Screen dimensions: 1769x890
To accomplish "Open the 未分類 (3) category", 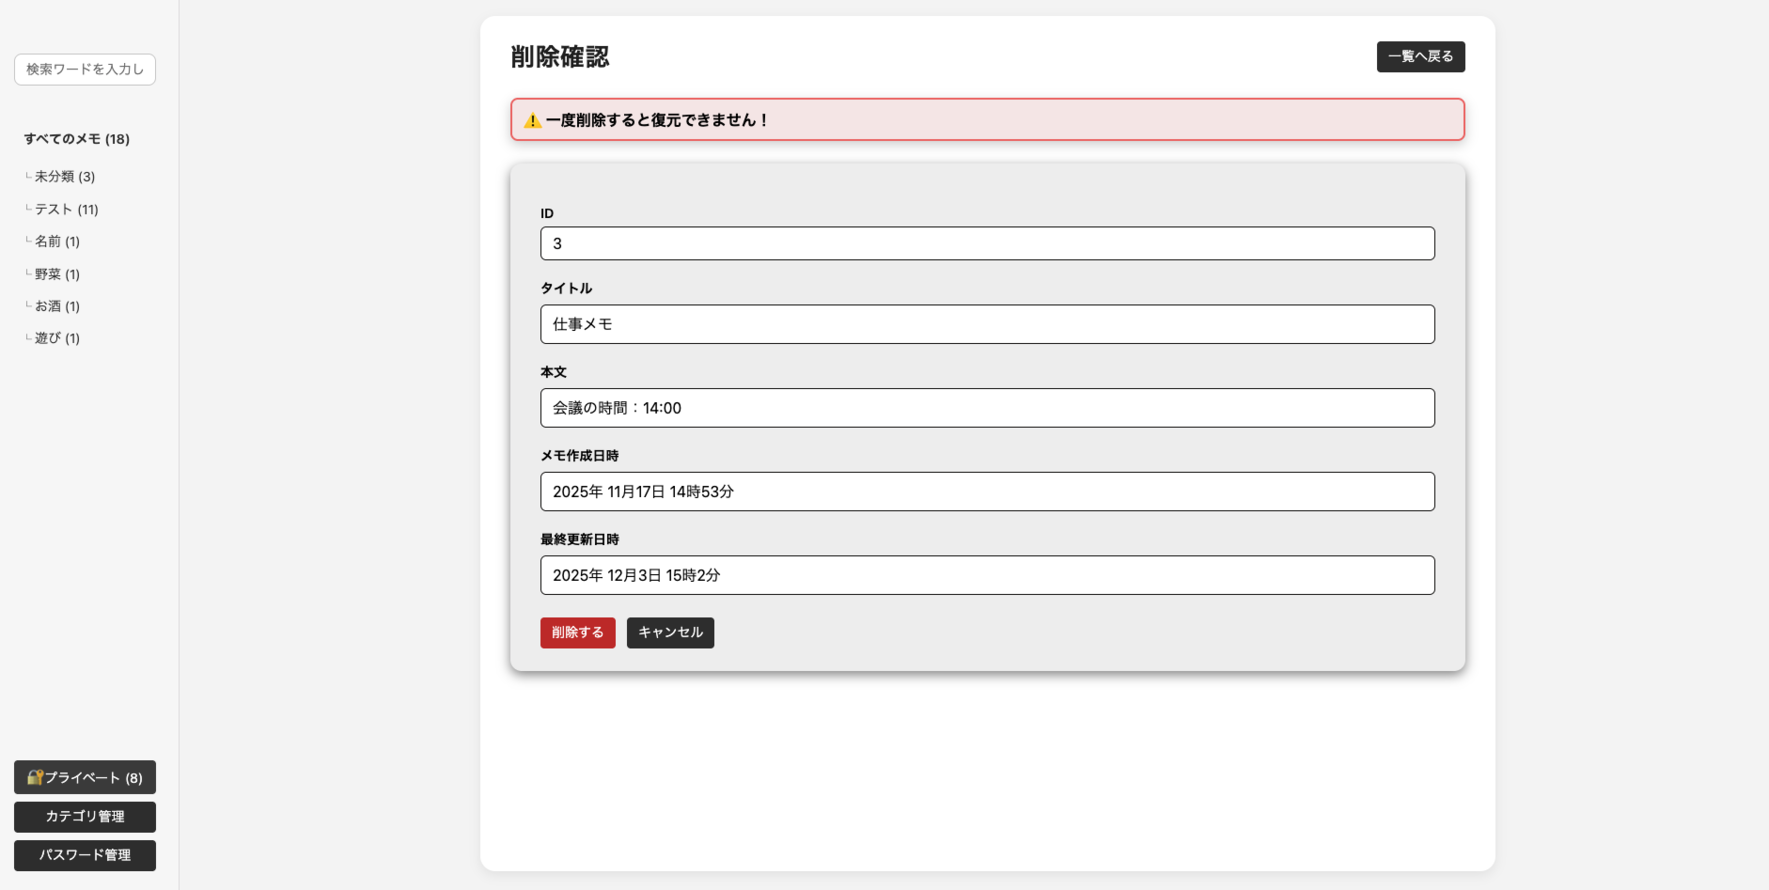I will click(65, 177).
